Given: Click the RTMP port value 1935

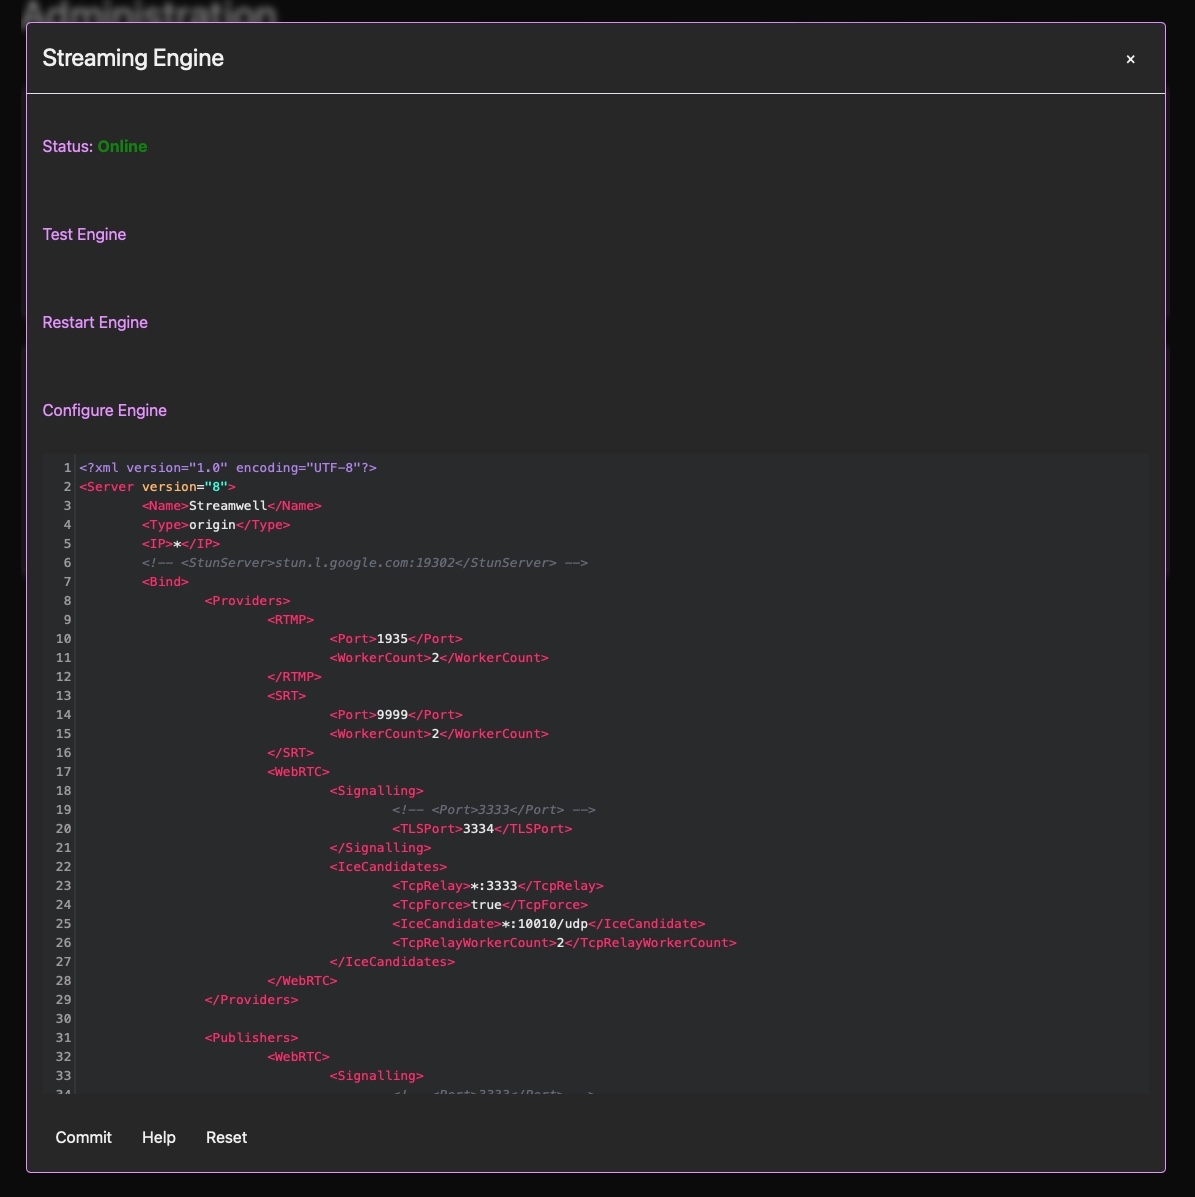Looking at the screenshot, I should coord(392,639).
